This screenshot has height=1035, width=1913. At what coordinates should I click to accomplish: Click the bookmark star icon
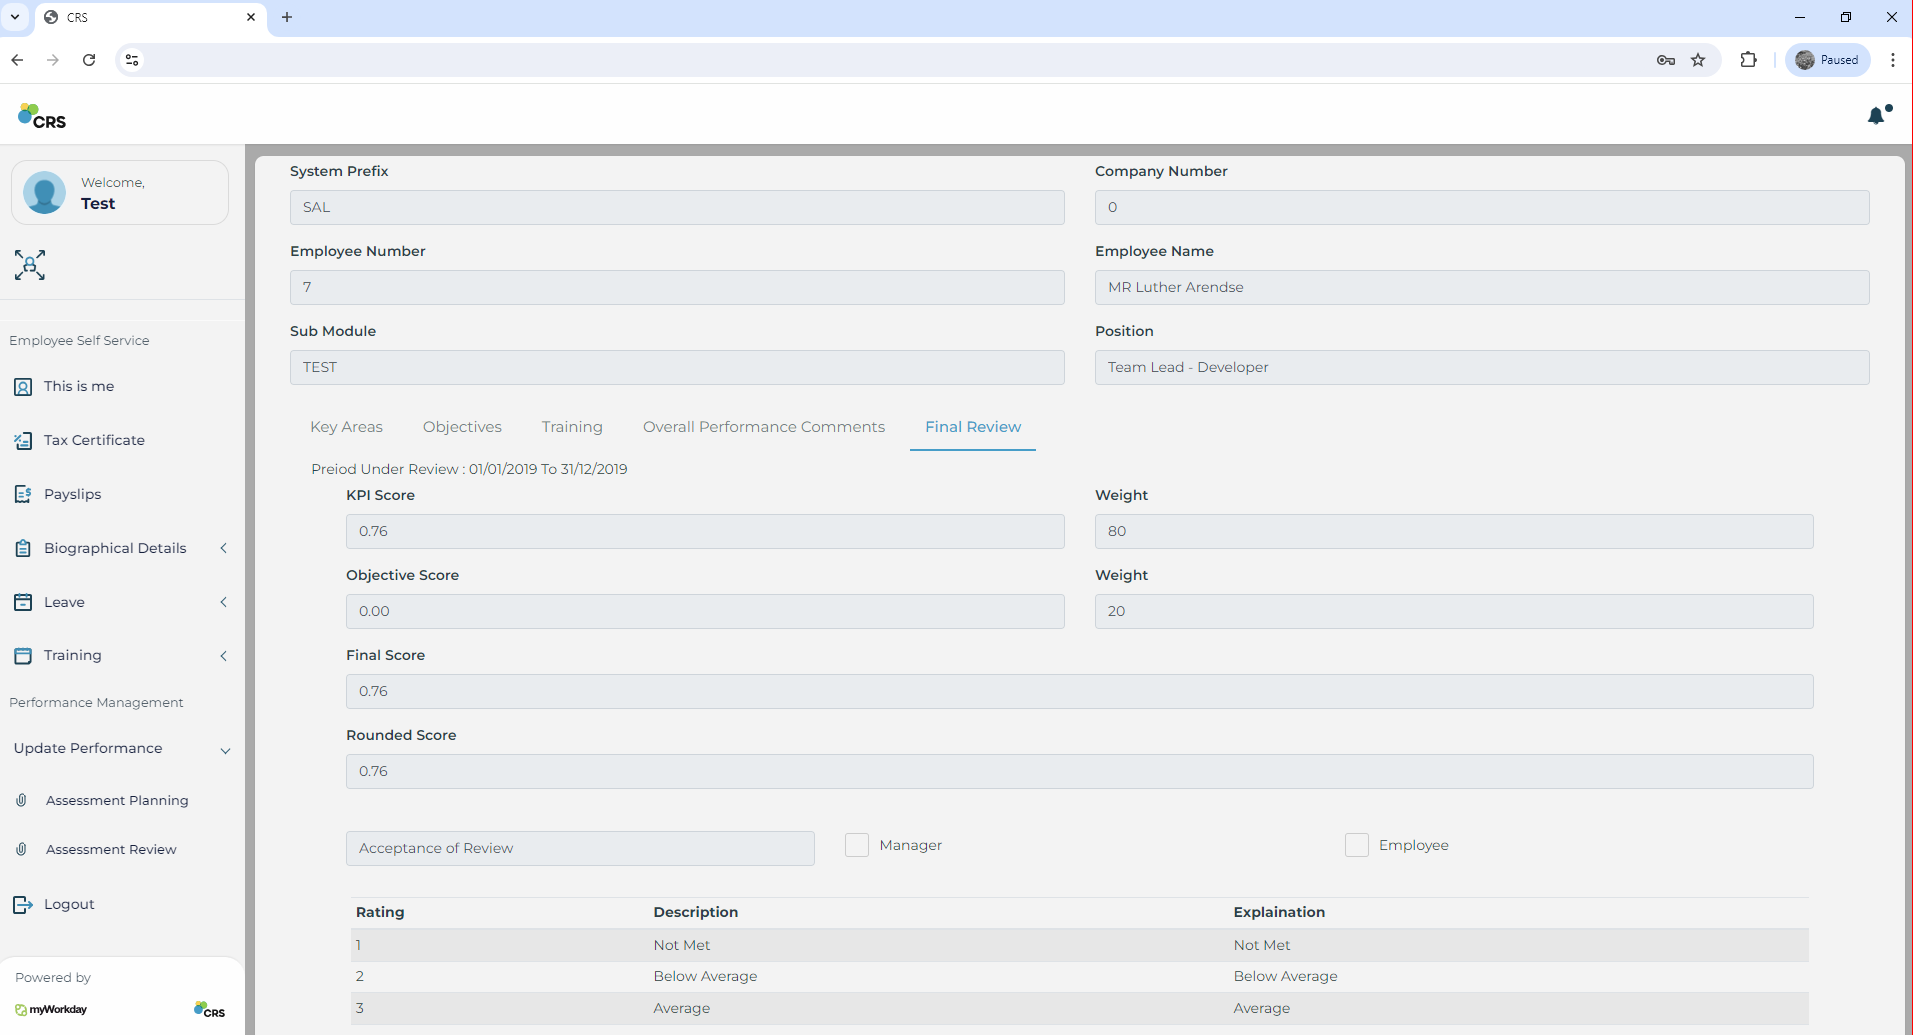pos(1698,60)
